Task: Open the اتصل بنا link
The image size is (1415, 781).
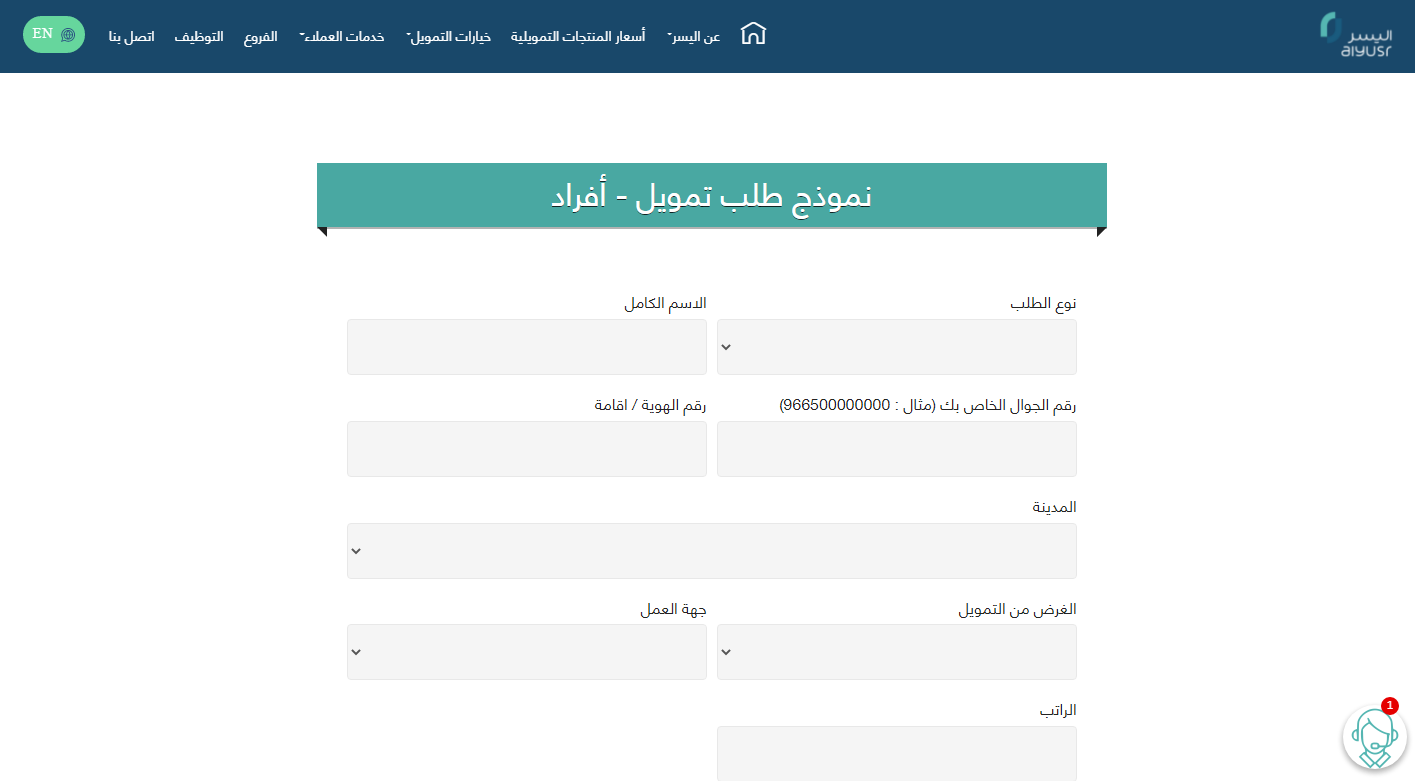Action: tap(132, 36)
